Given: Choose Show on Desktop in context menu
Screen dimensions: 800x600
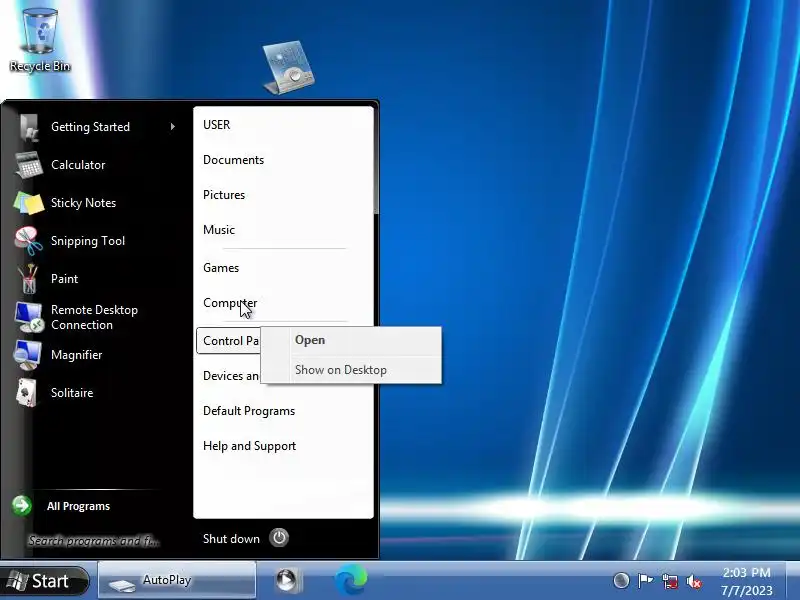Looking at the screenshot, I should (351, 370).
